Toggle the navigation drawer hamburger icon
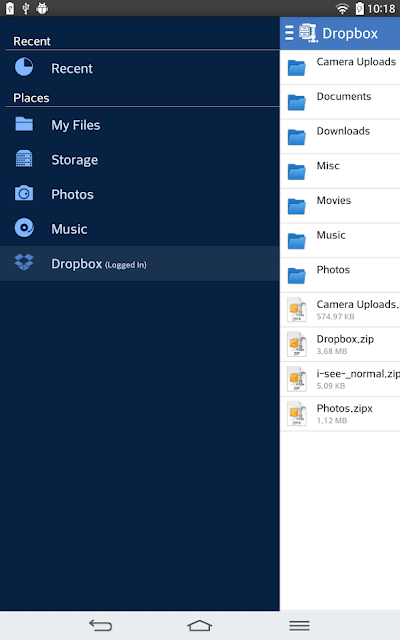 289,33
